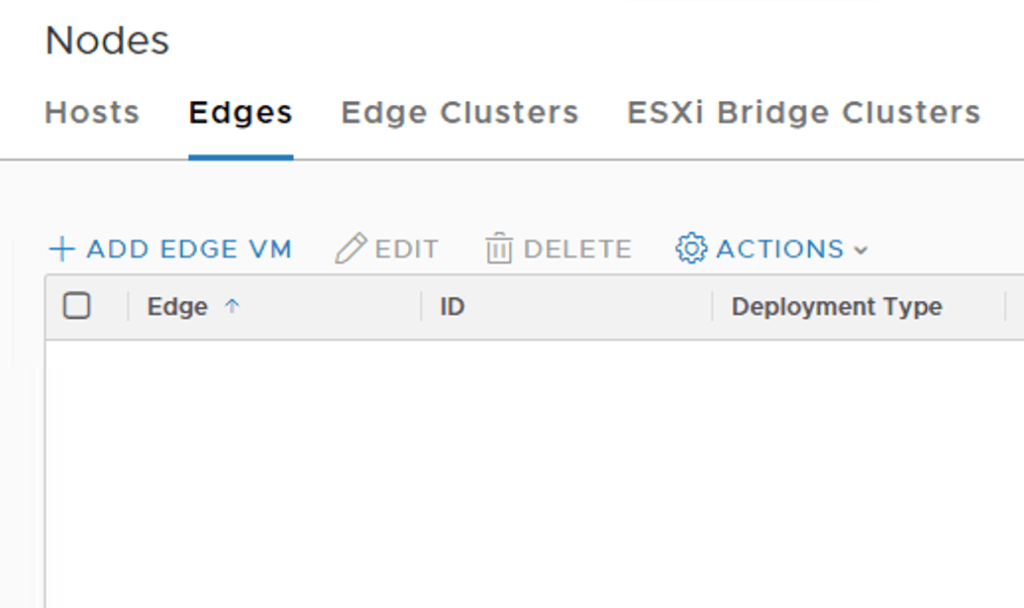
Task: Click the Deployment Type column header
Action: pos(836,307)
